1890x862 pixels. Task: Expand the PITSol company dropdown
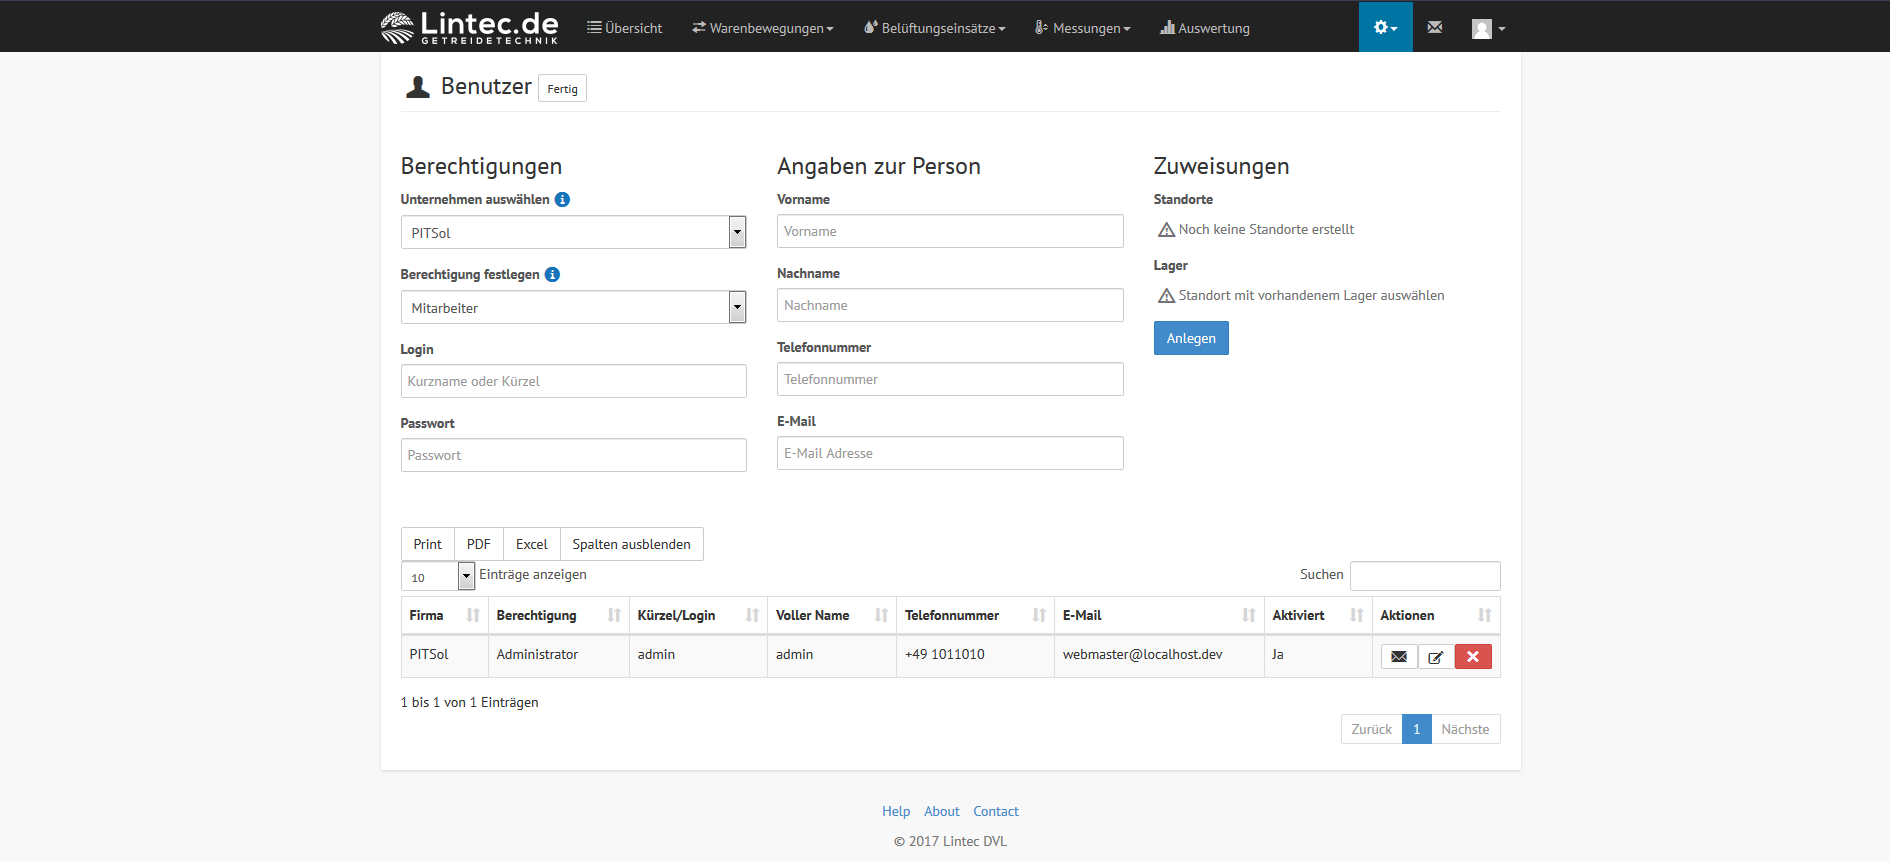tap(573, 233)
